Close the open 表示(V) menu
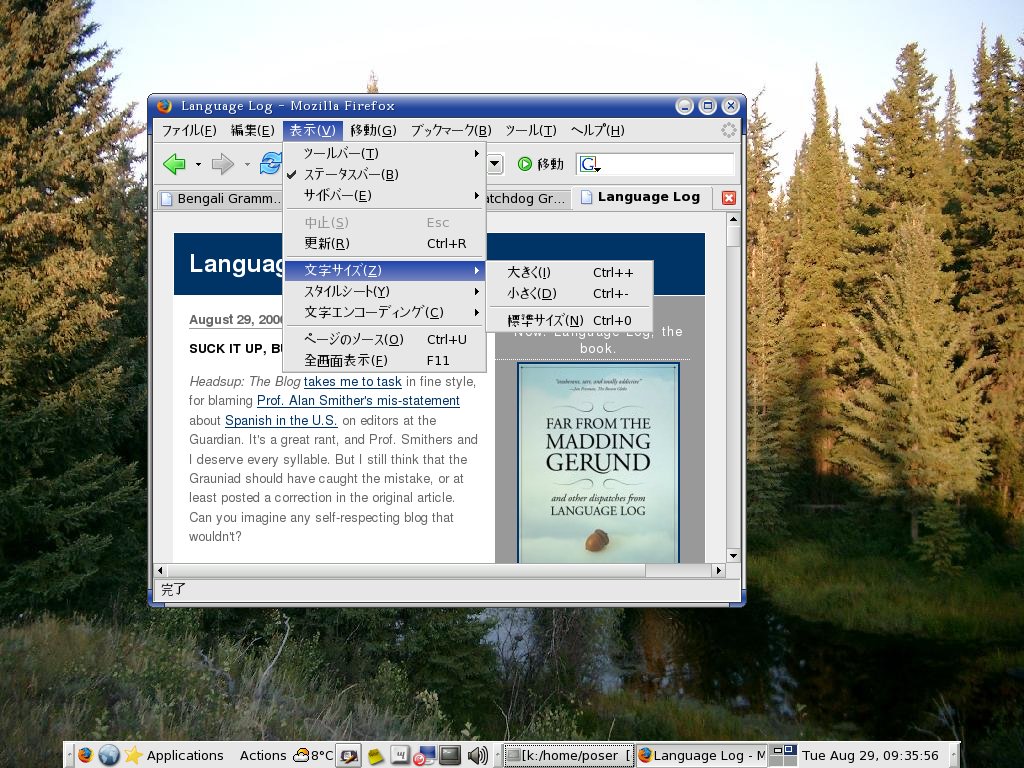This screenshot has width=1024, height=768. click(312, 131)
